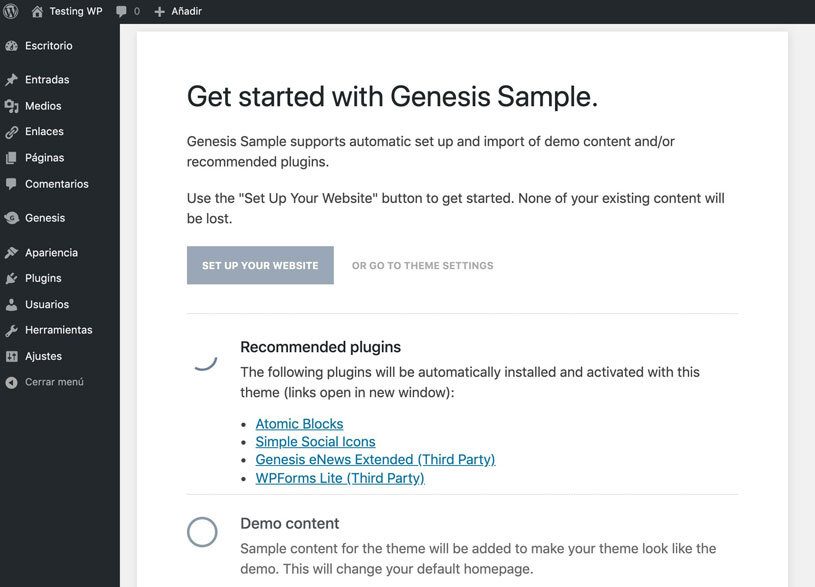Image resolution: width=815 pixels, height=587 pixels.
Task: Click the Herramientas wrench icon
Action: [x=11, y=330]
